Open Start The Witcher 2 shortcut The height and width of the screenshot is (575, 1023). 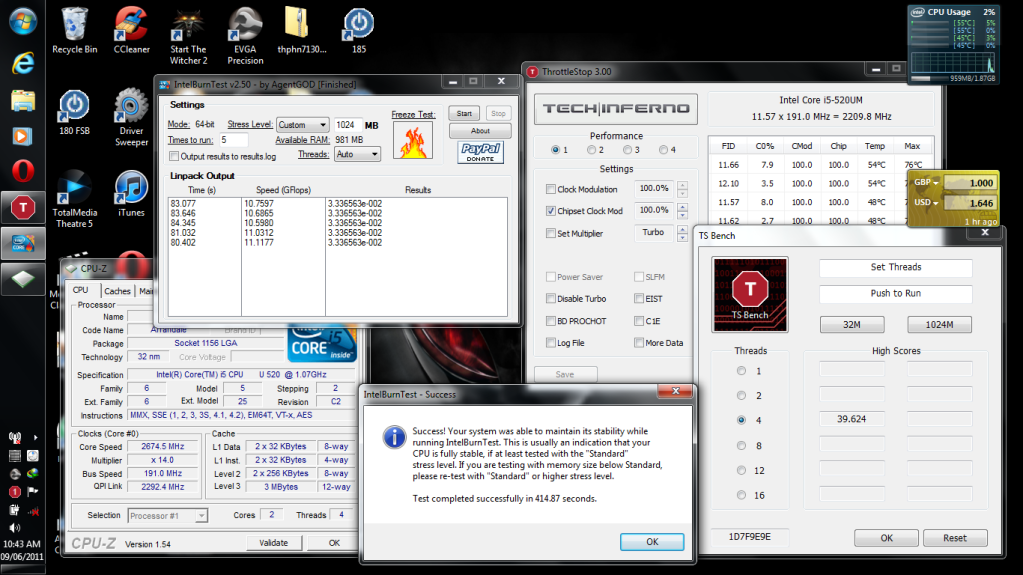189,36
